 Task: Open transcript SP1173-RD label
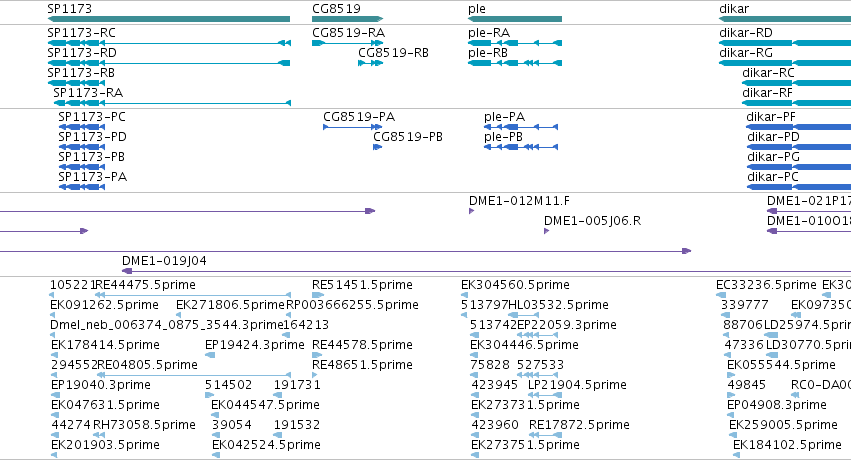click(82, 53)
